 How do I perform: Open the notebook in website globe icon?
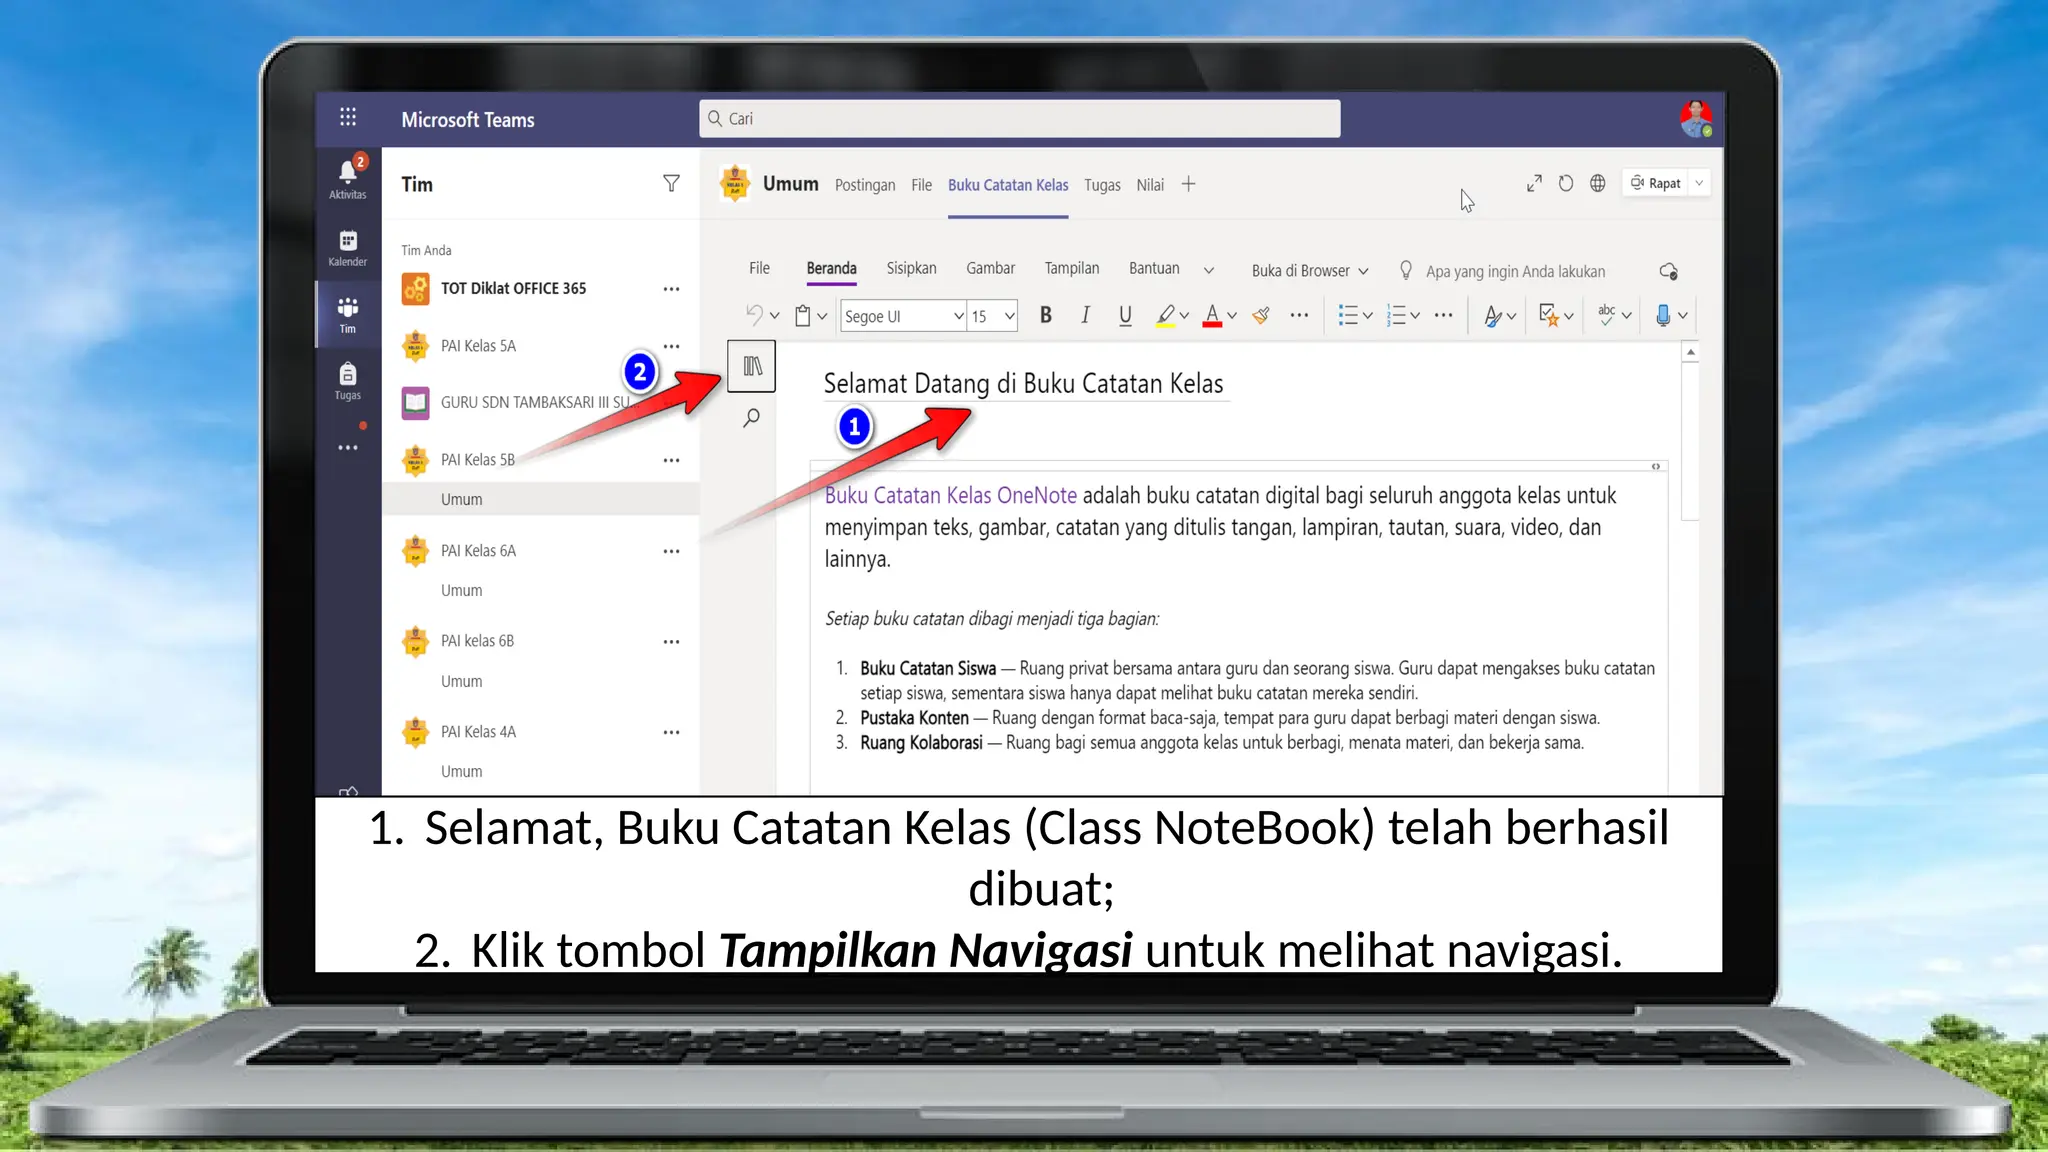pos(1598,183)
